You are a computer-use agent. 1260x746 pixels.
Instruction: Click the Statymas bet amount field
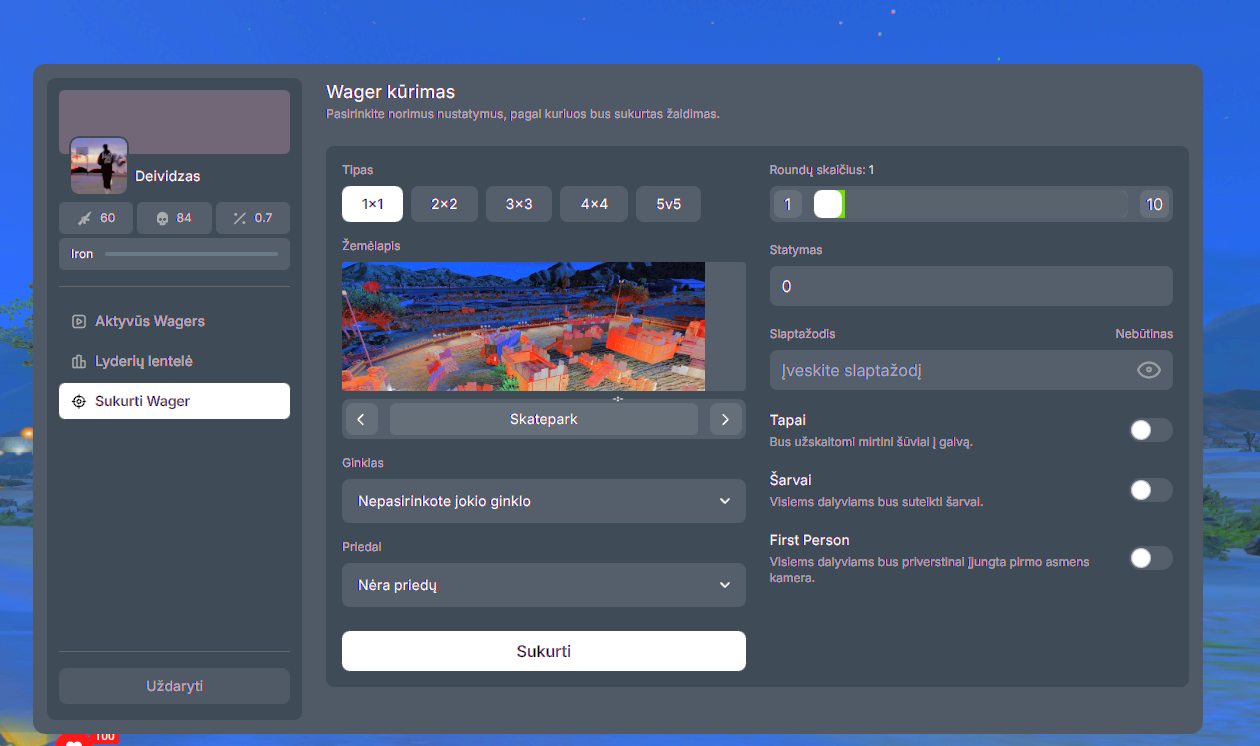tap(970, 286)
